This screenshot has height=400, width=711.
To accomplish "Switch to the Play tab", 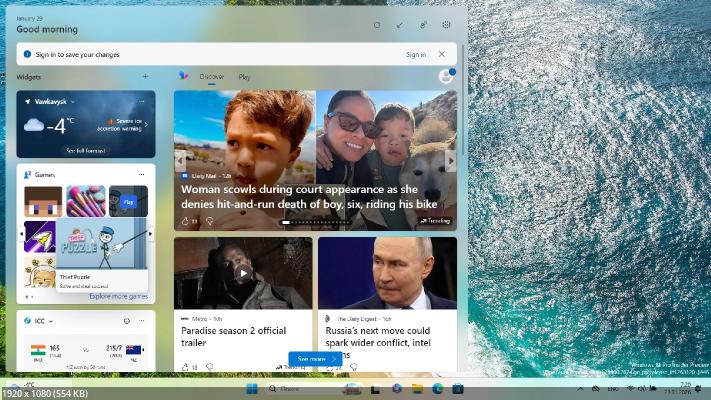I will pyautogui.click(x=245, y=77).
